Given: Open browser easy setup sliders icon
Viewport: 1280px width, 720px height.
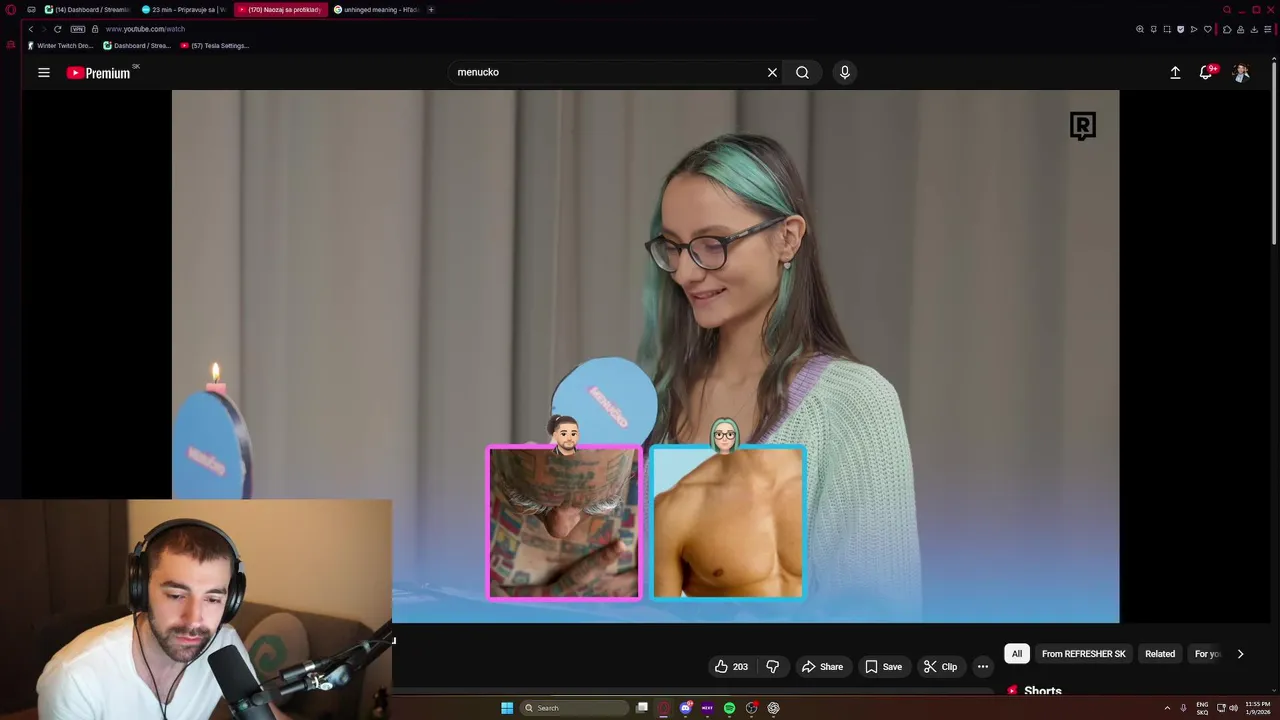Looking at the screenshot, I should coord(1268,29).
